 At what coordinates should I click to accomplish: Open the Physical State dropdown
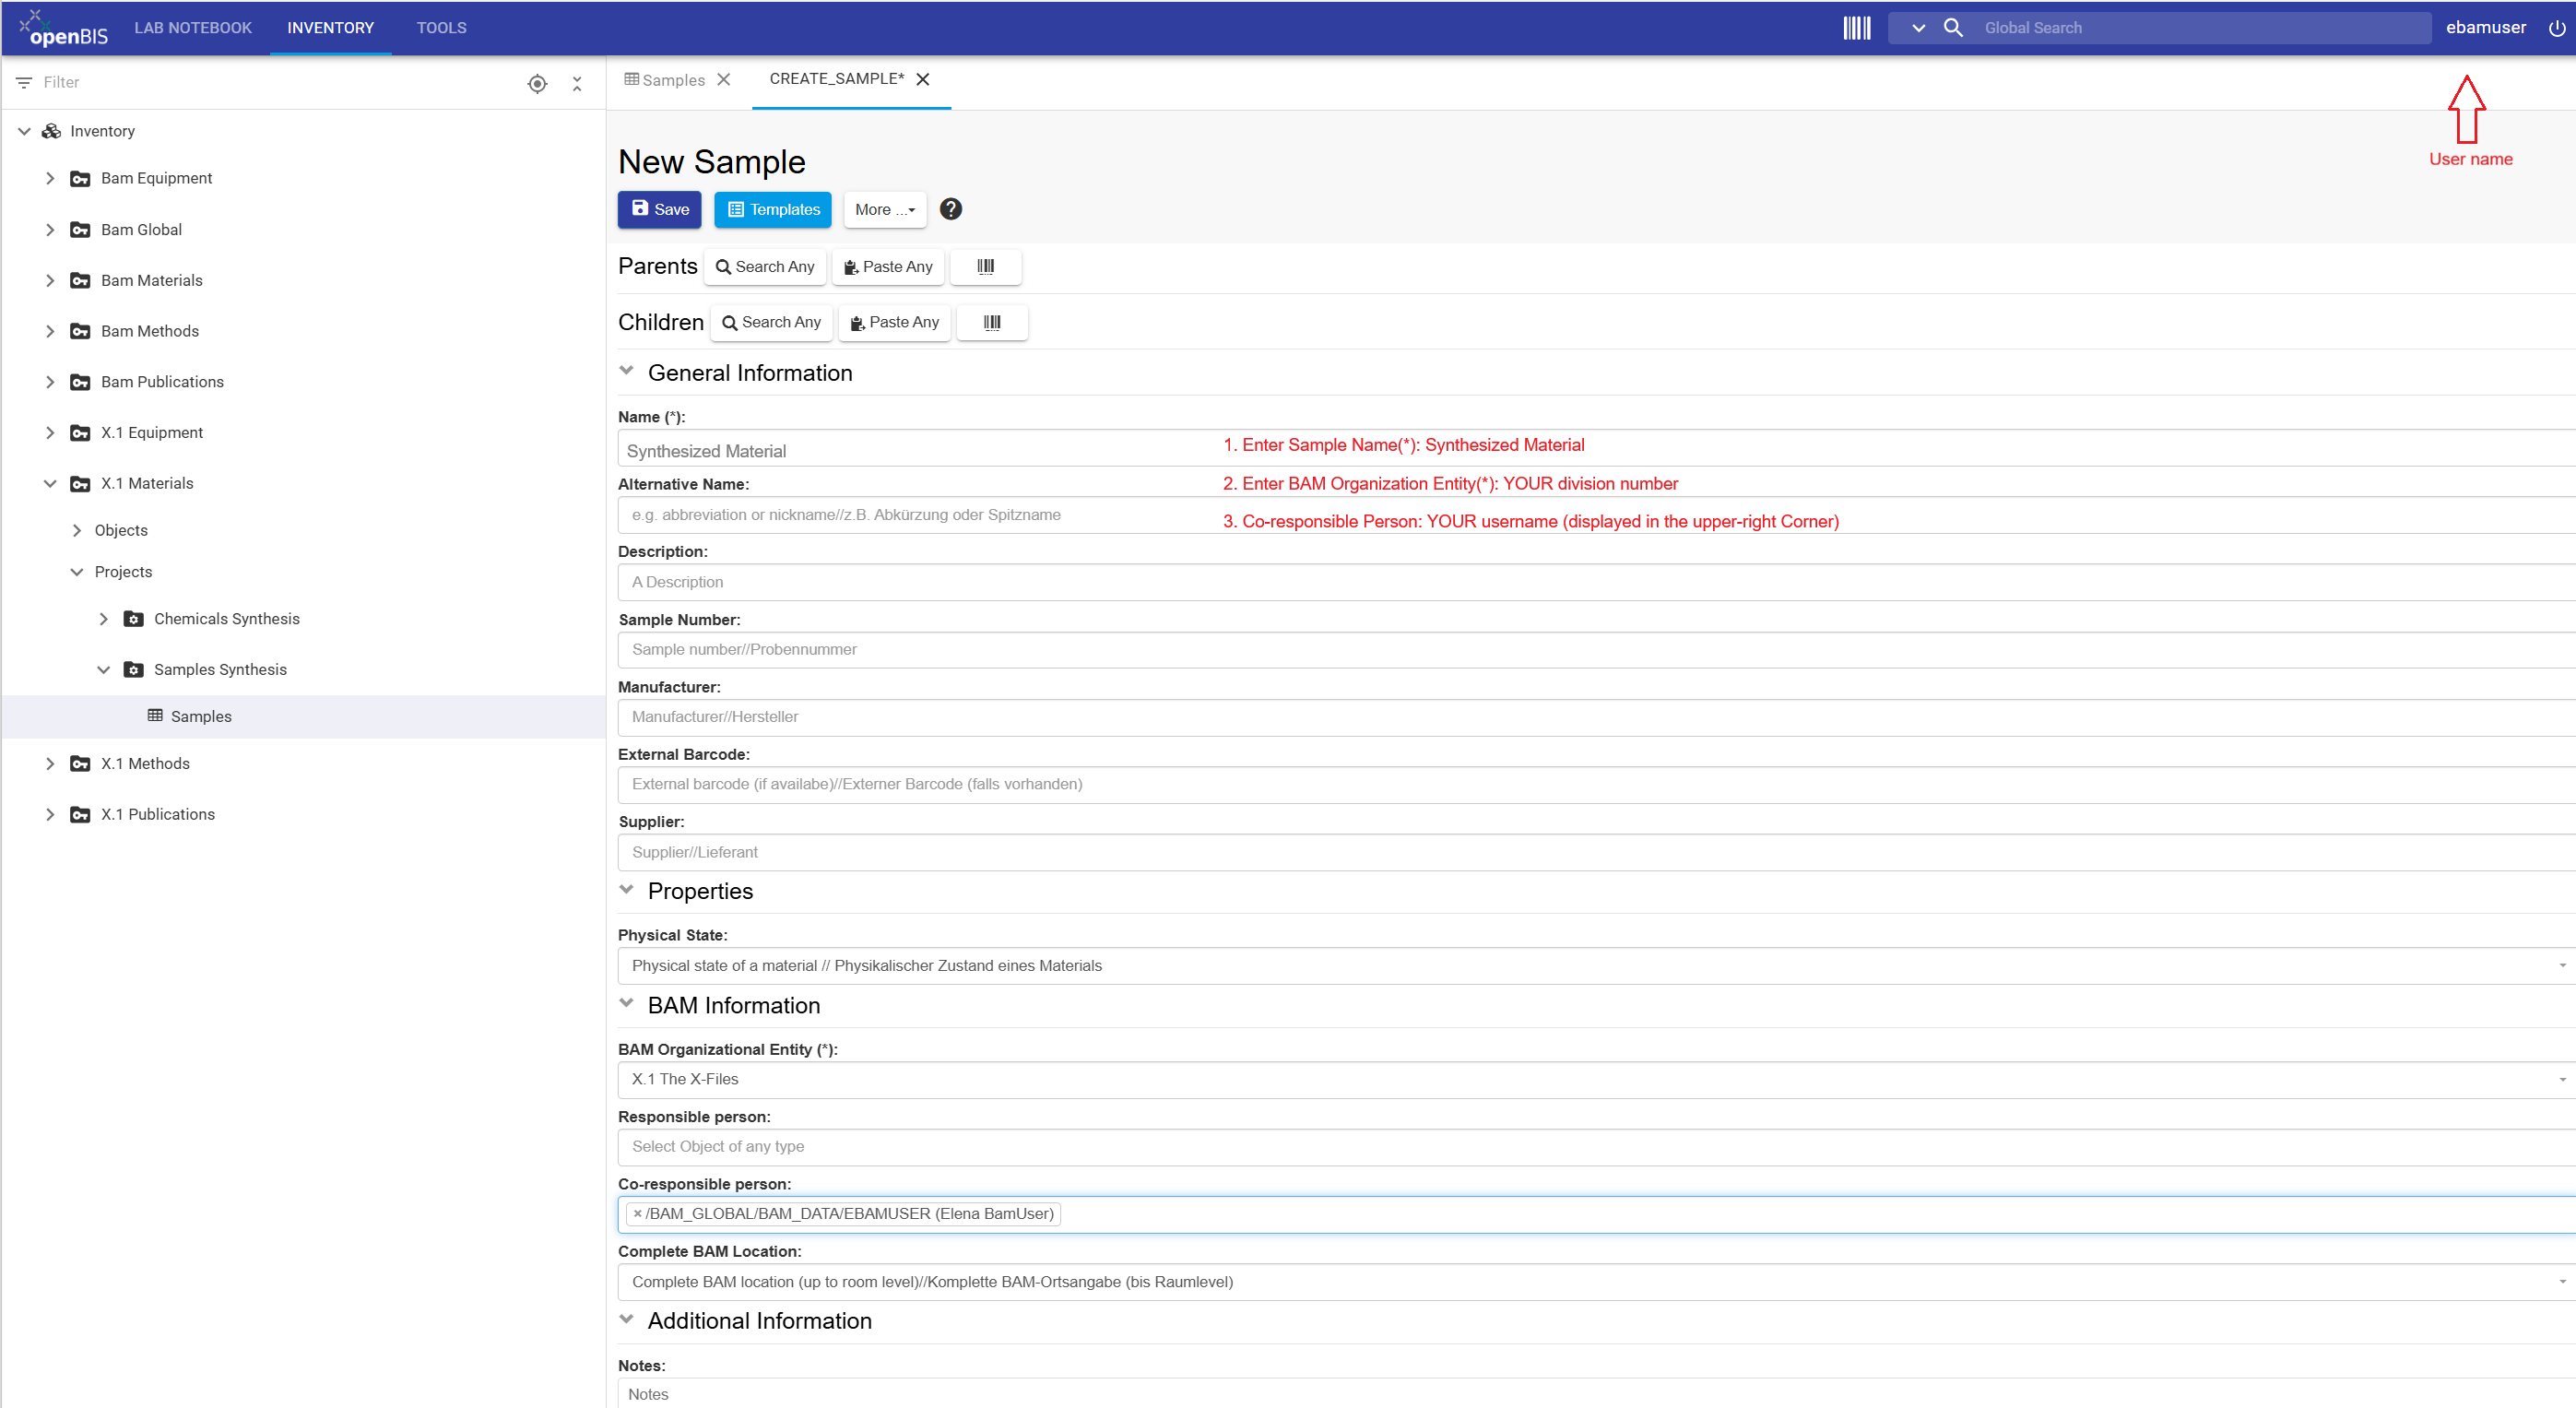coord(1596,965)
